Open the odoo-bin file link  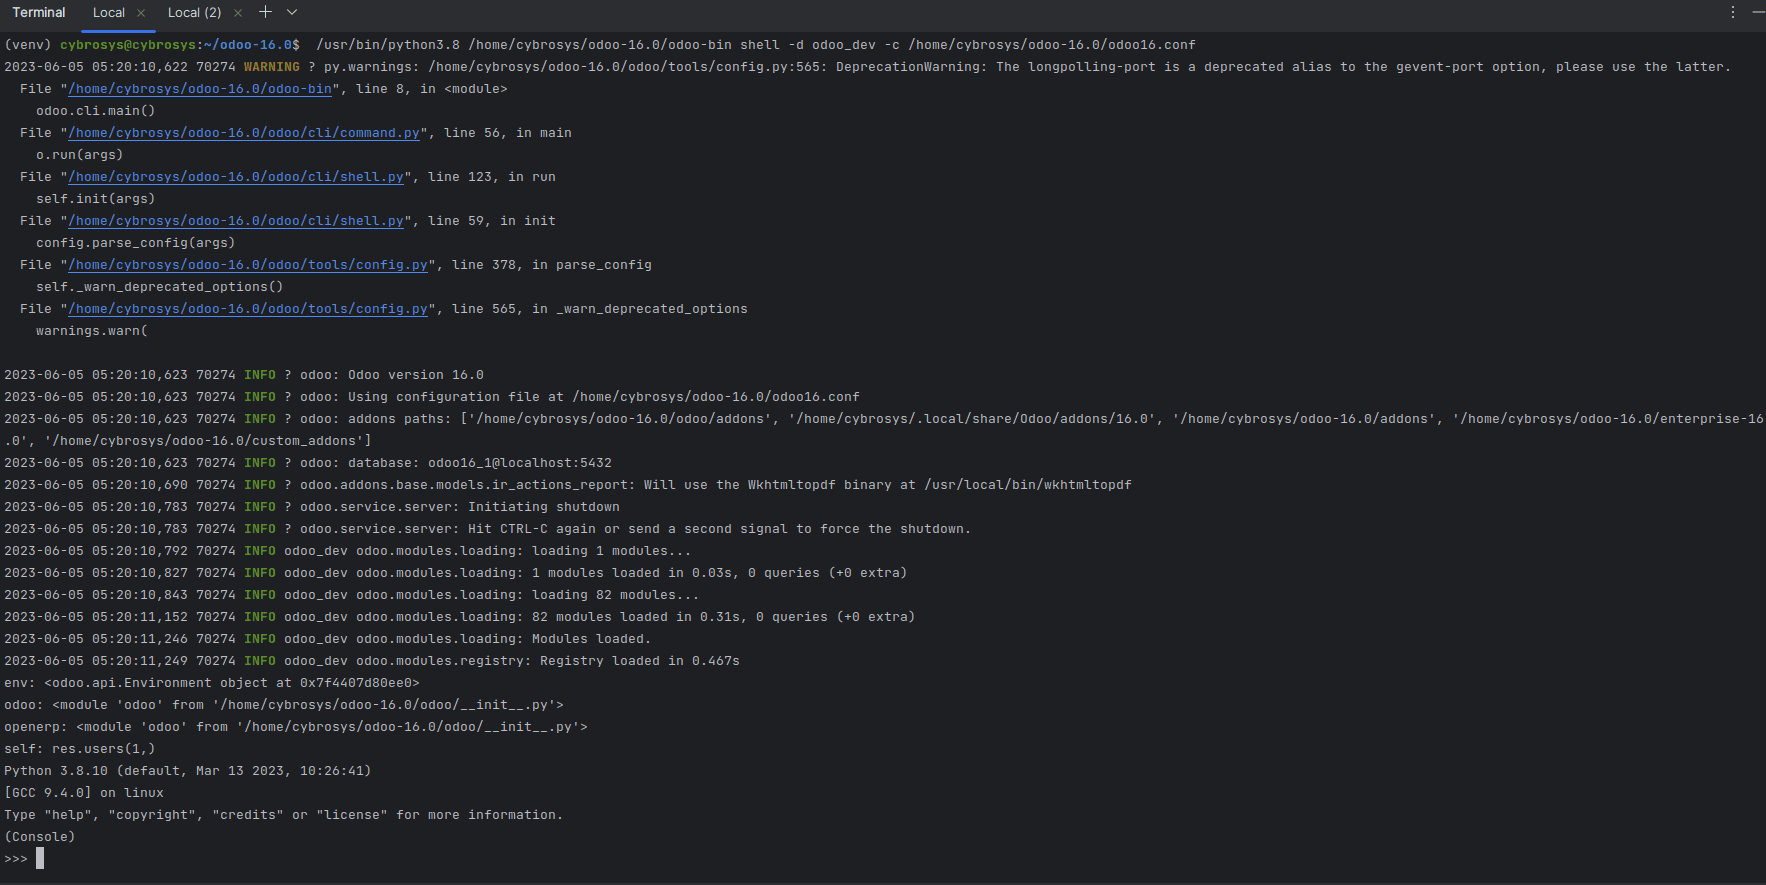[200, 89]
